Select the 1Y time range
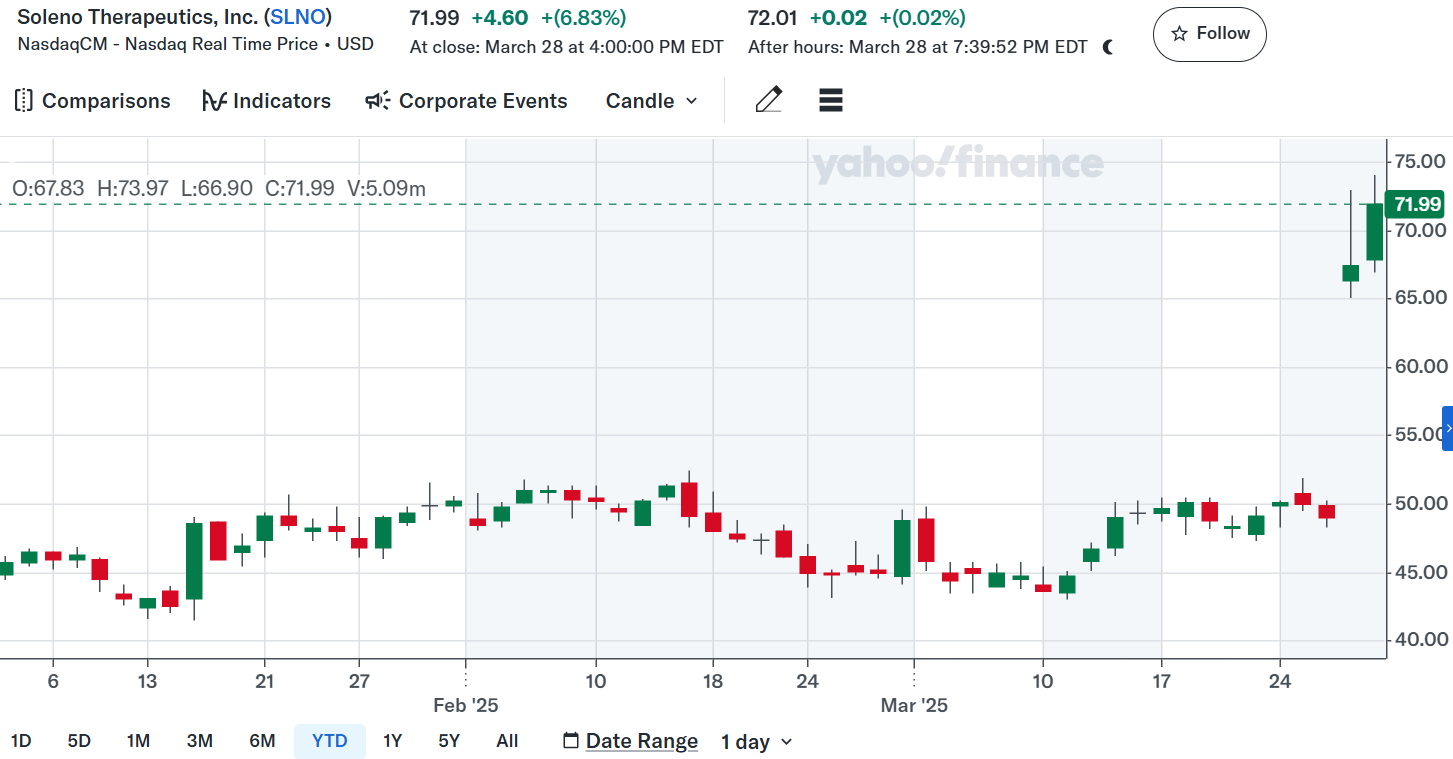The width and height of the screenshot is (1453, 759). click(x=392, y=741)
